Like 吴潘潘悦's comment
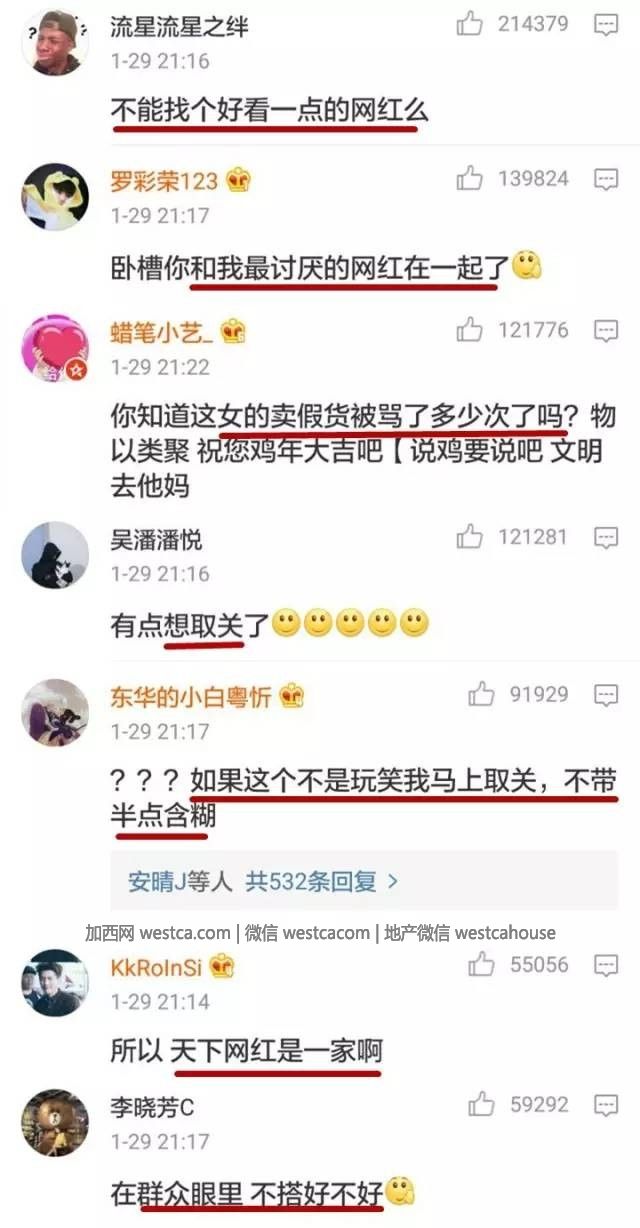This screenshot has height=1228, width=640. click(470, 537)
